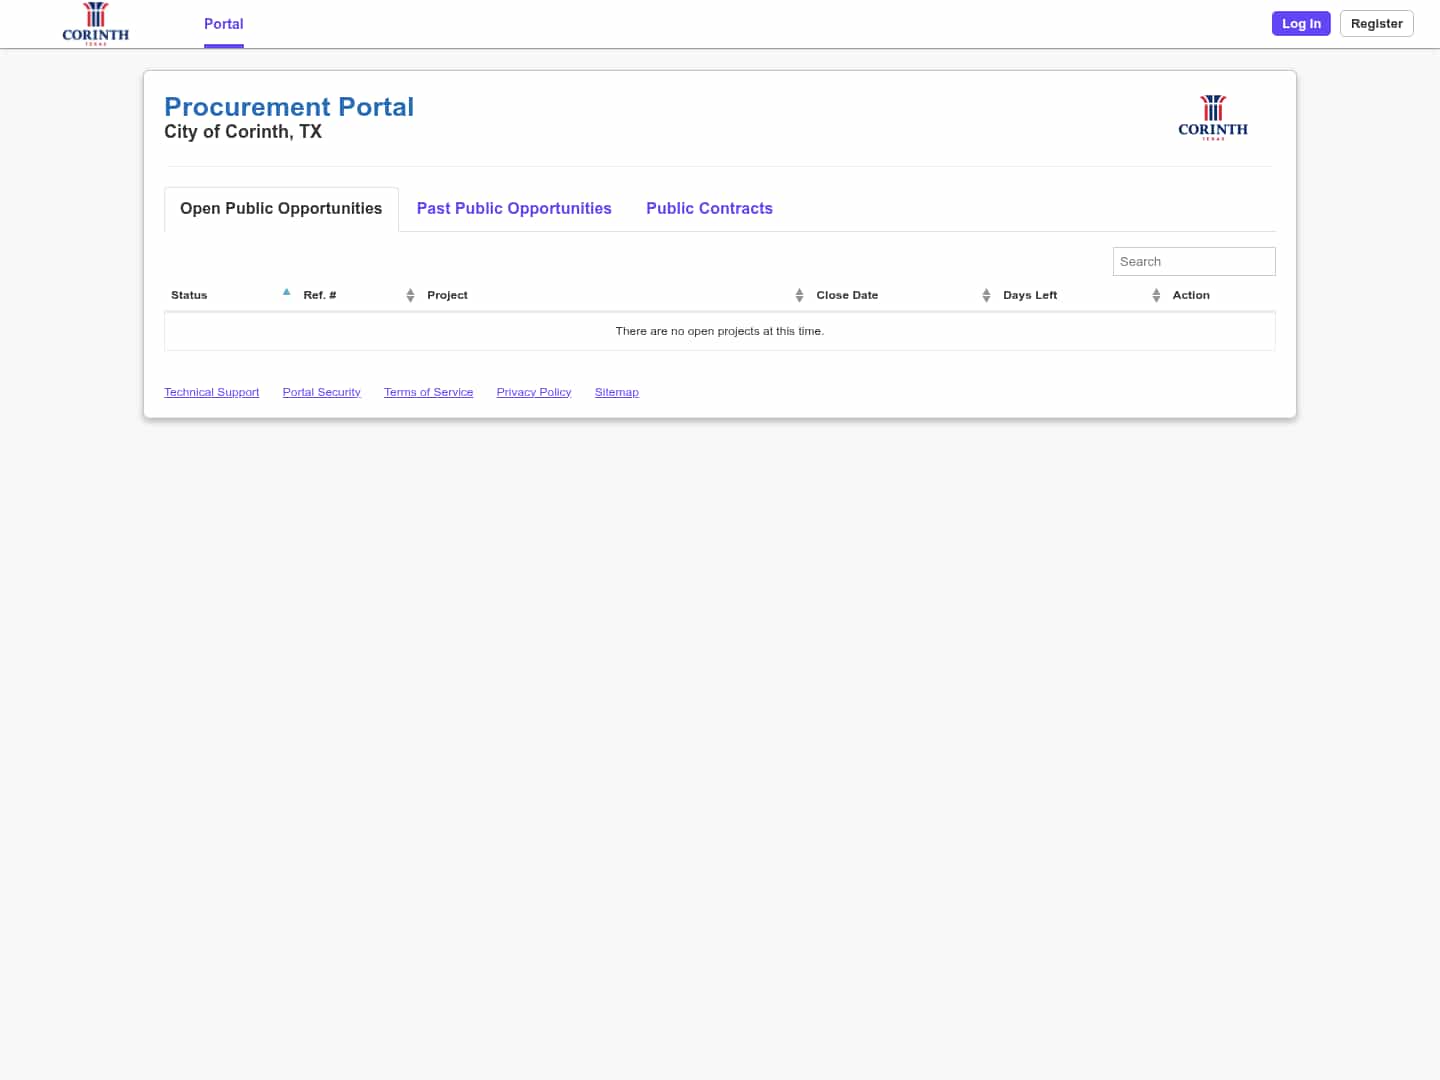Click the Log In button

pos(1301,24)
